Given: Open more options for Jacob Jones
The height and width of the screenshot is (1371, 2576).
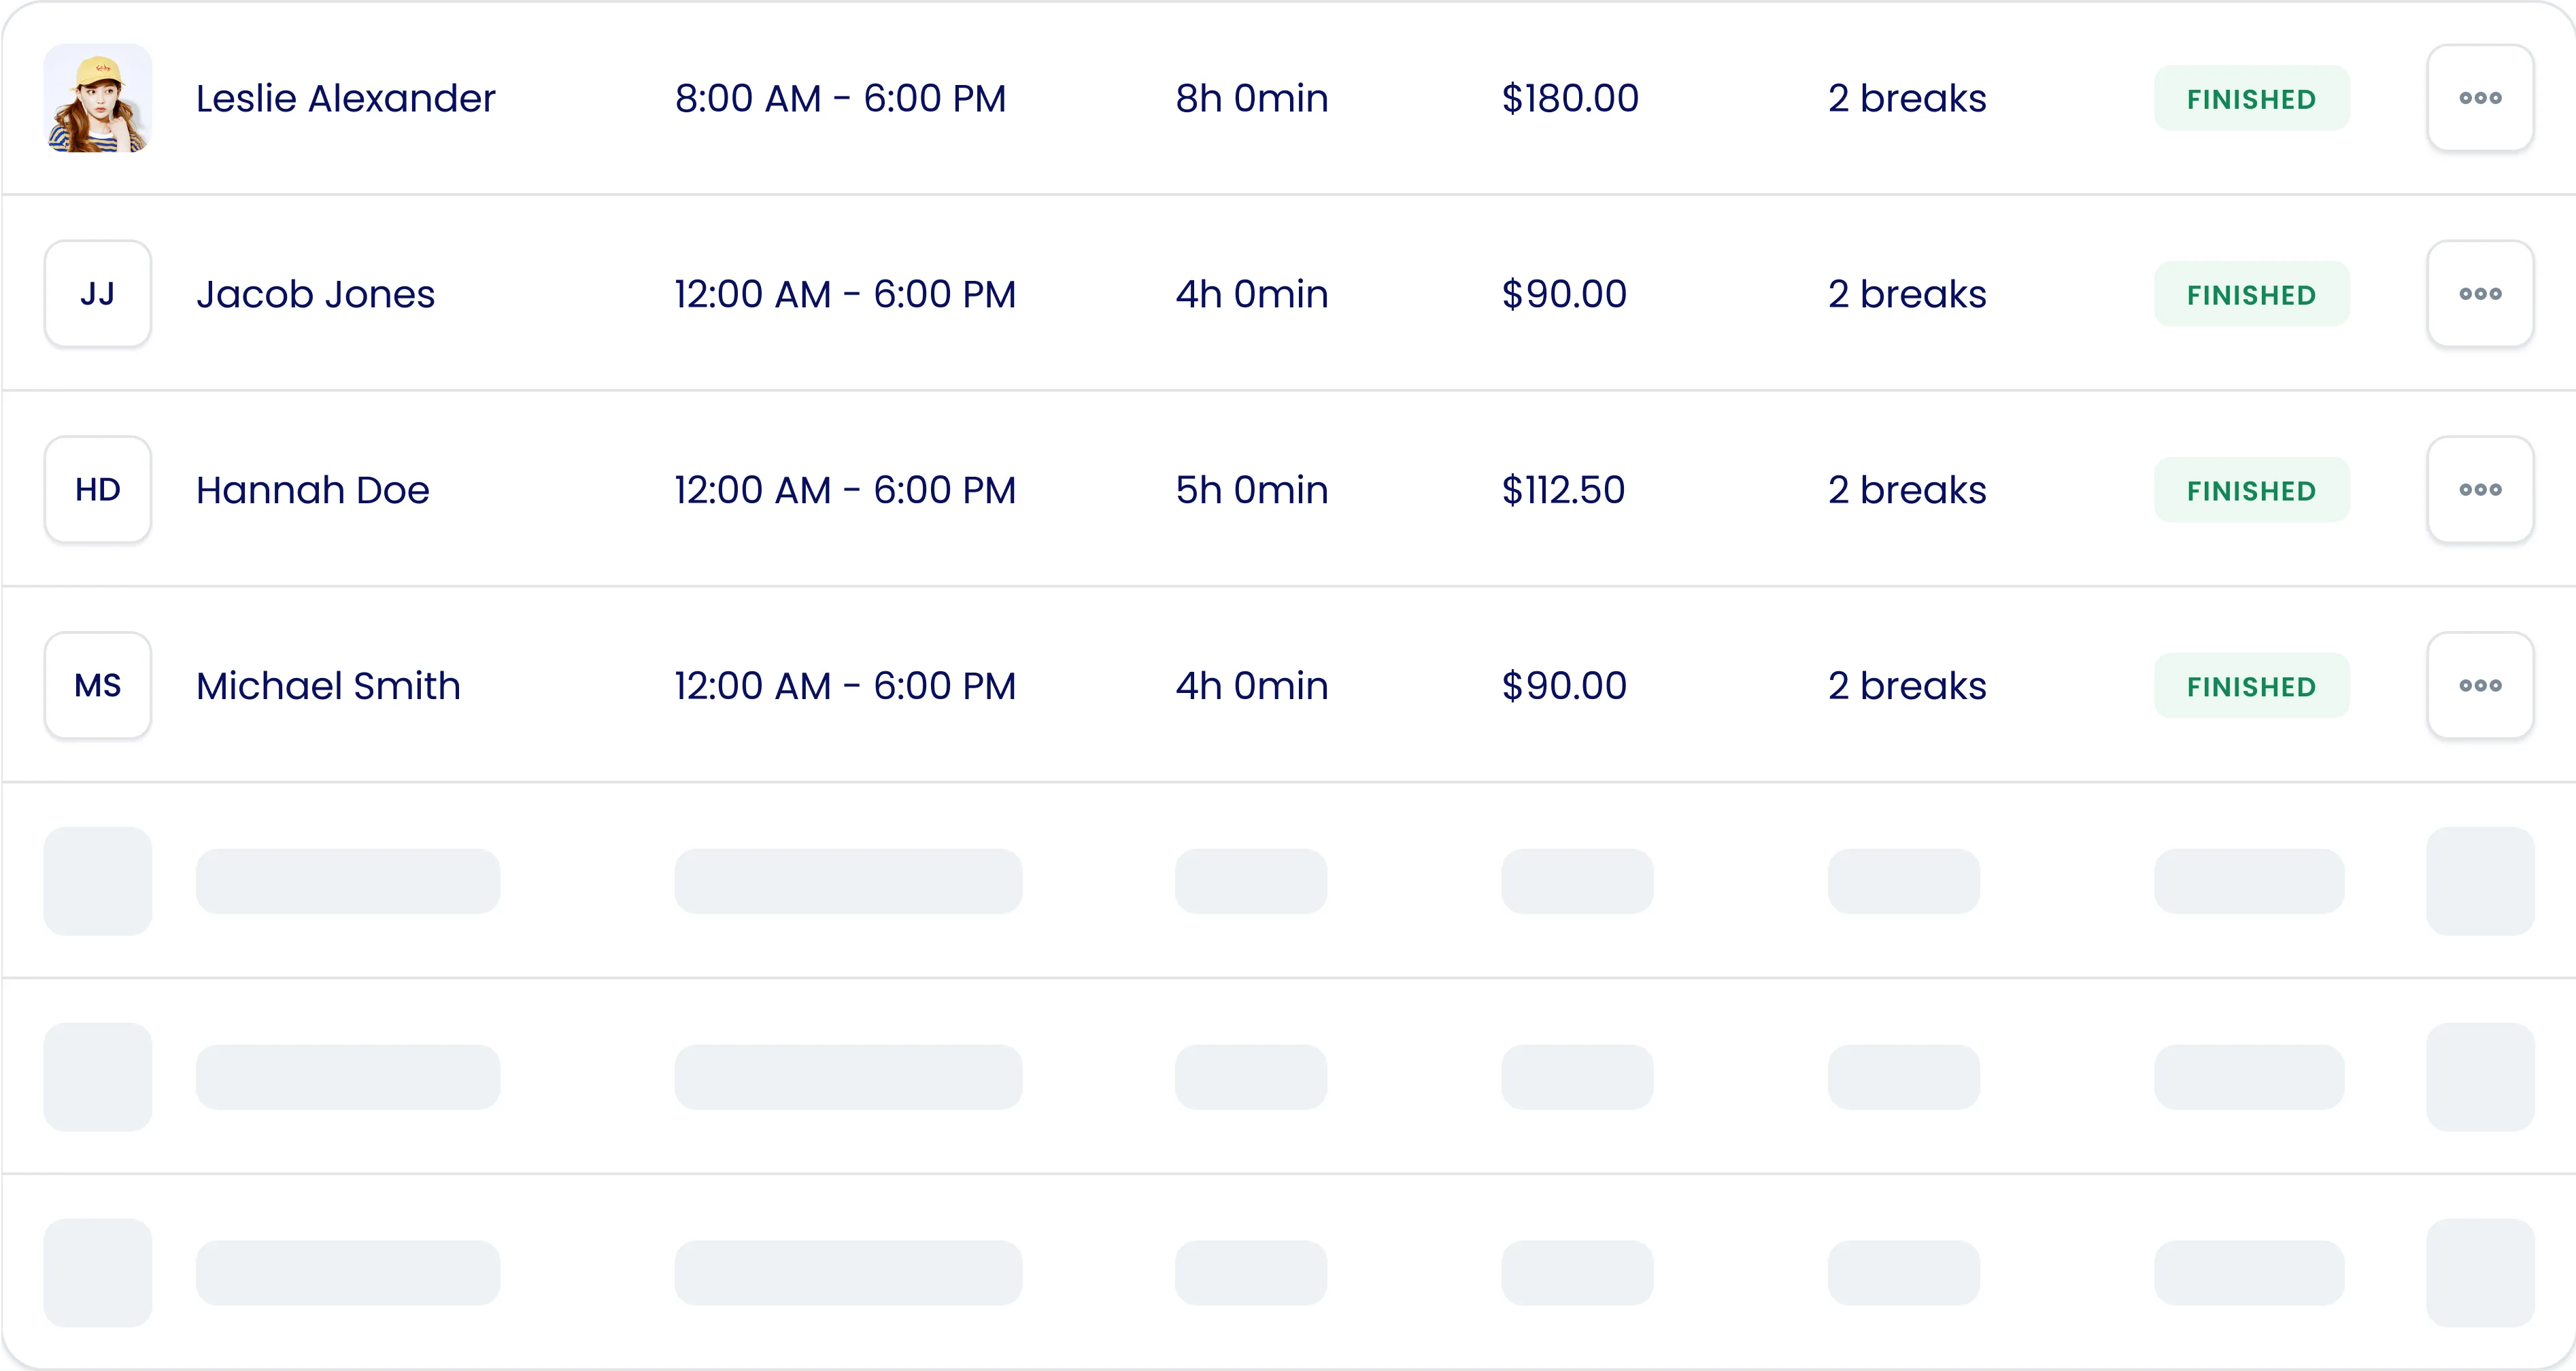Looking at the screenshot, I should pos(2480,294).
